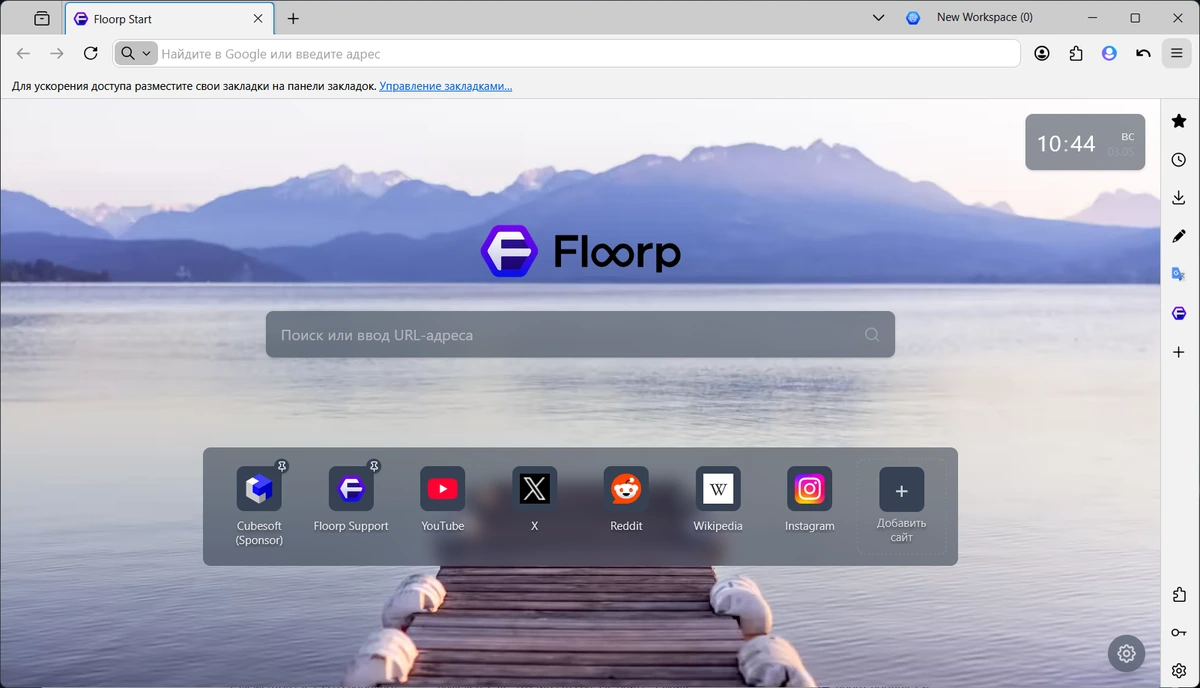Open X shortcut tile

coord(534,500)
